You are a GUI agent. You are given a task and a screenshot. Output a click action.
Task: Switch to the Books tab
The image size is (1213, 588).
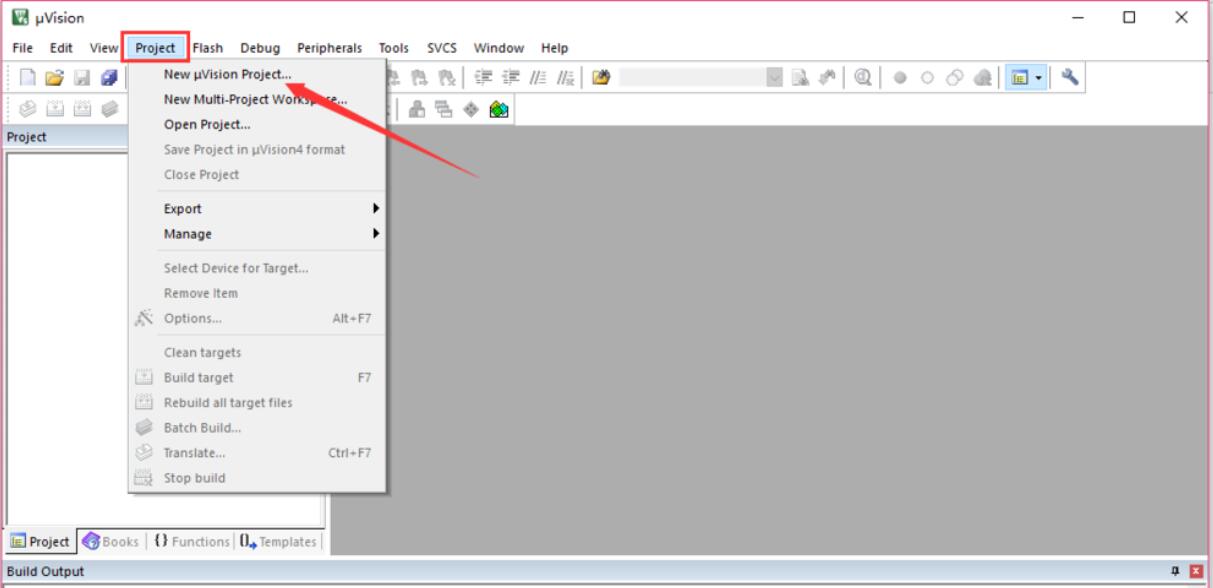click(111, 542)
